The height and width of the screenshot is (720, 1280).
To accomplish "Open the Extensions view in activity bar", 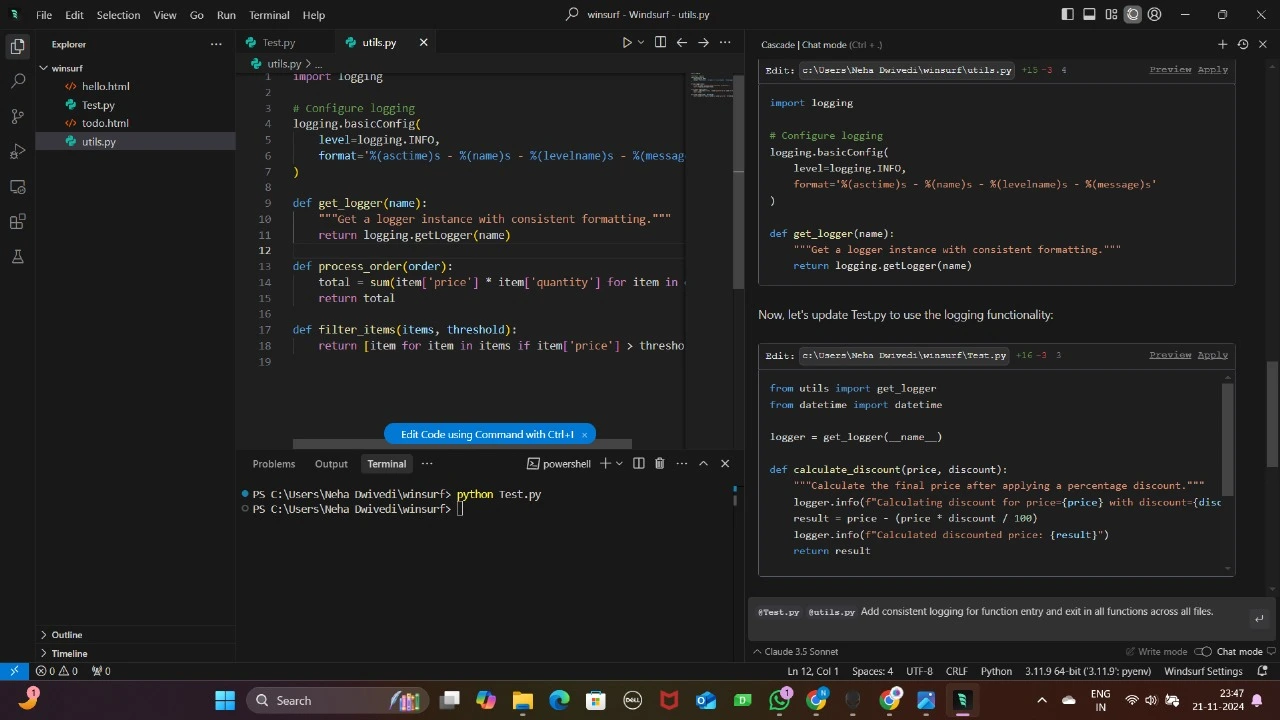I will point(17,222).
